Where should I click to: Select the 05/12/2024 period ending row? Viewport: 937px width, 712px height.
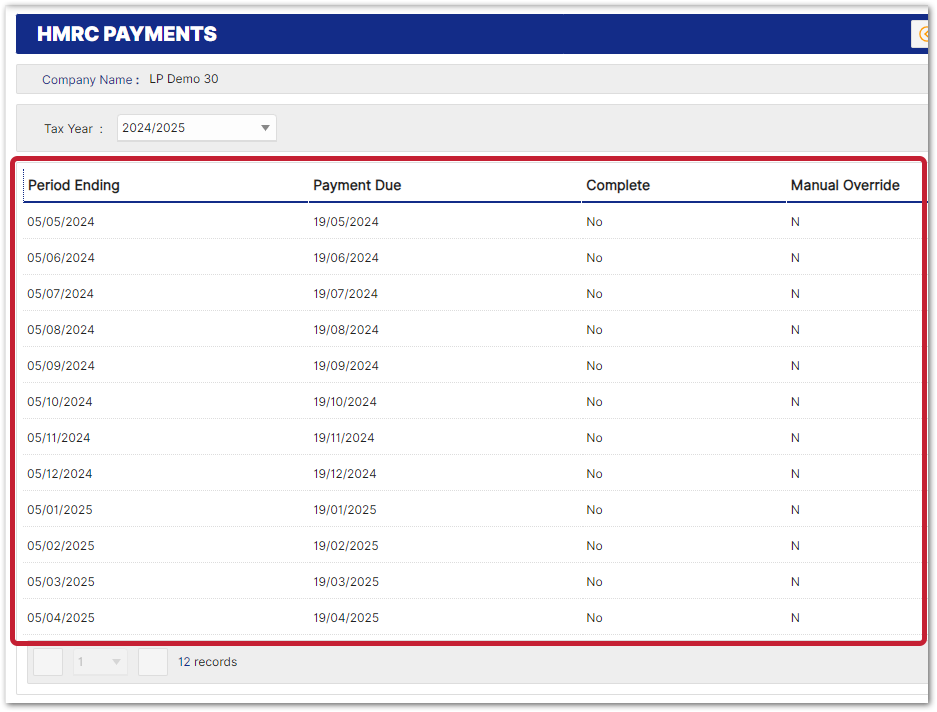pos(60,474)
